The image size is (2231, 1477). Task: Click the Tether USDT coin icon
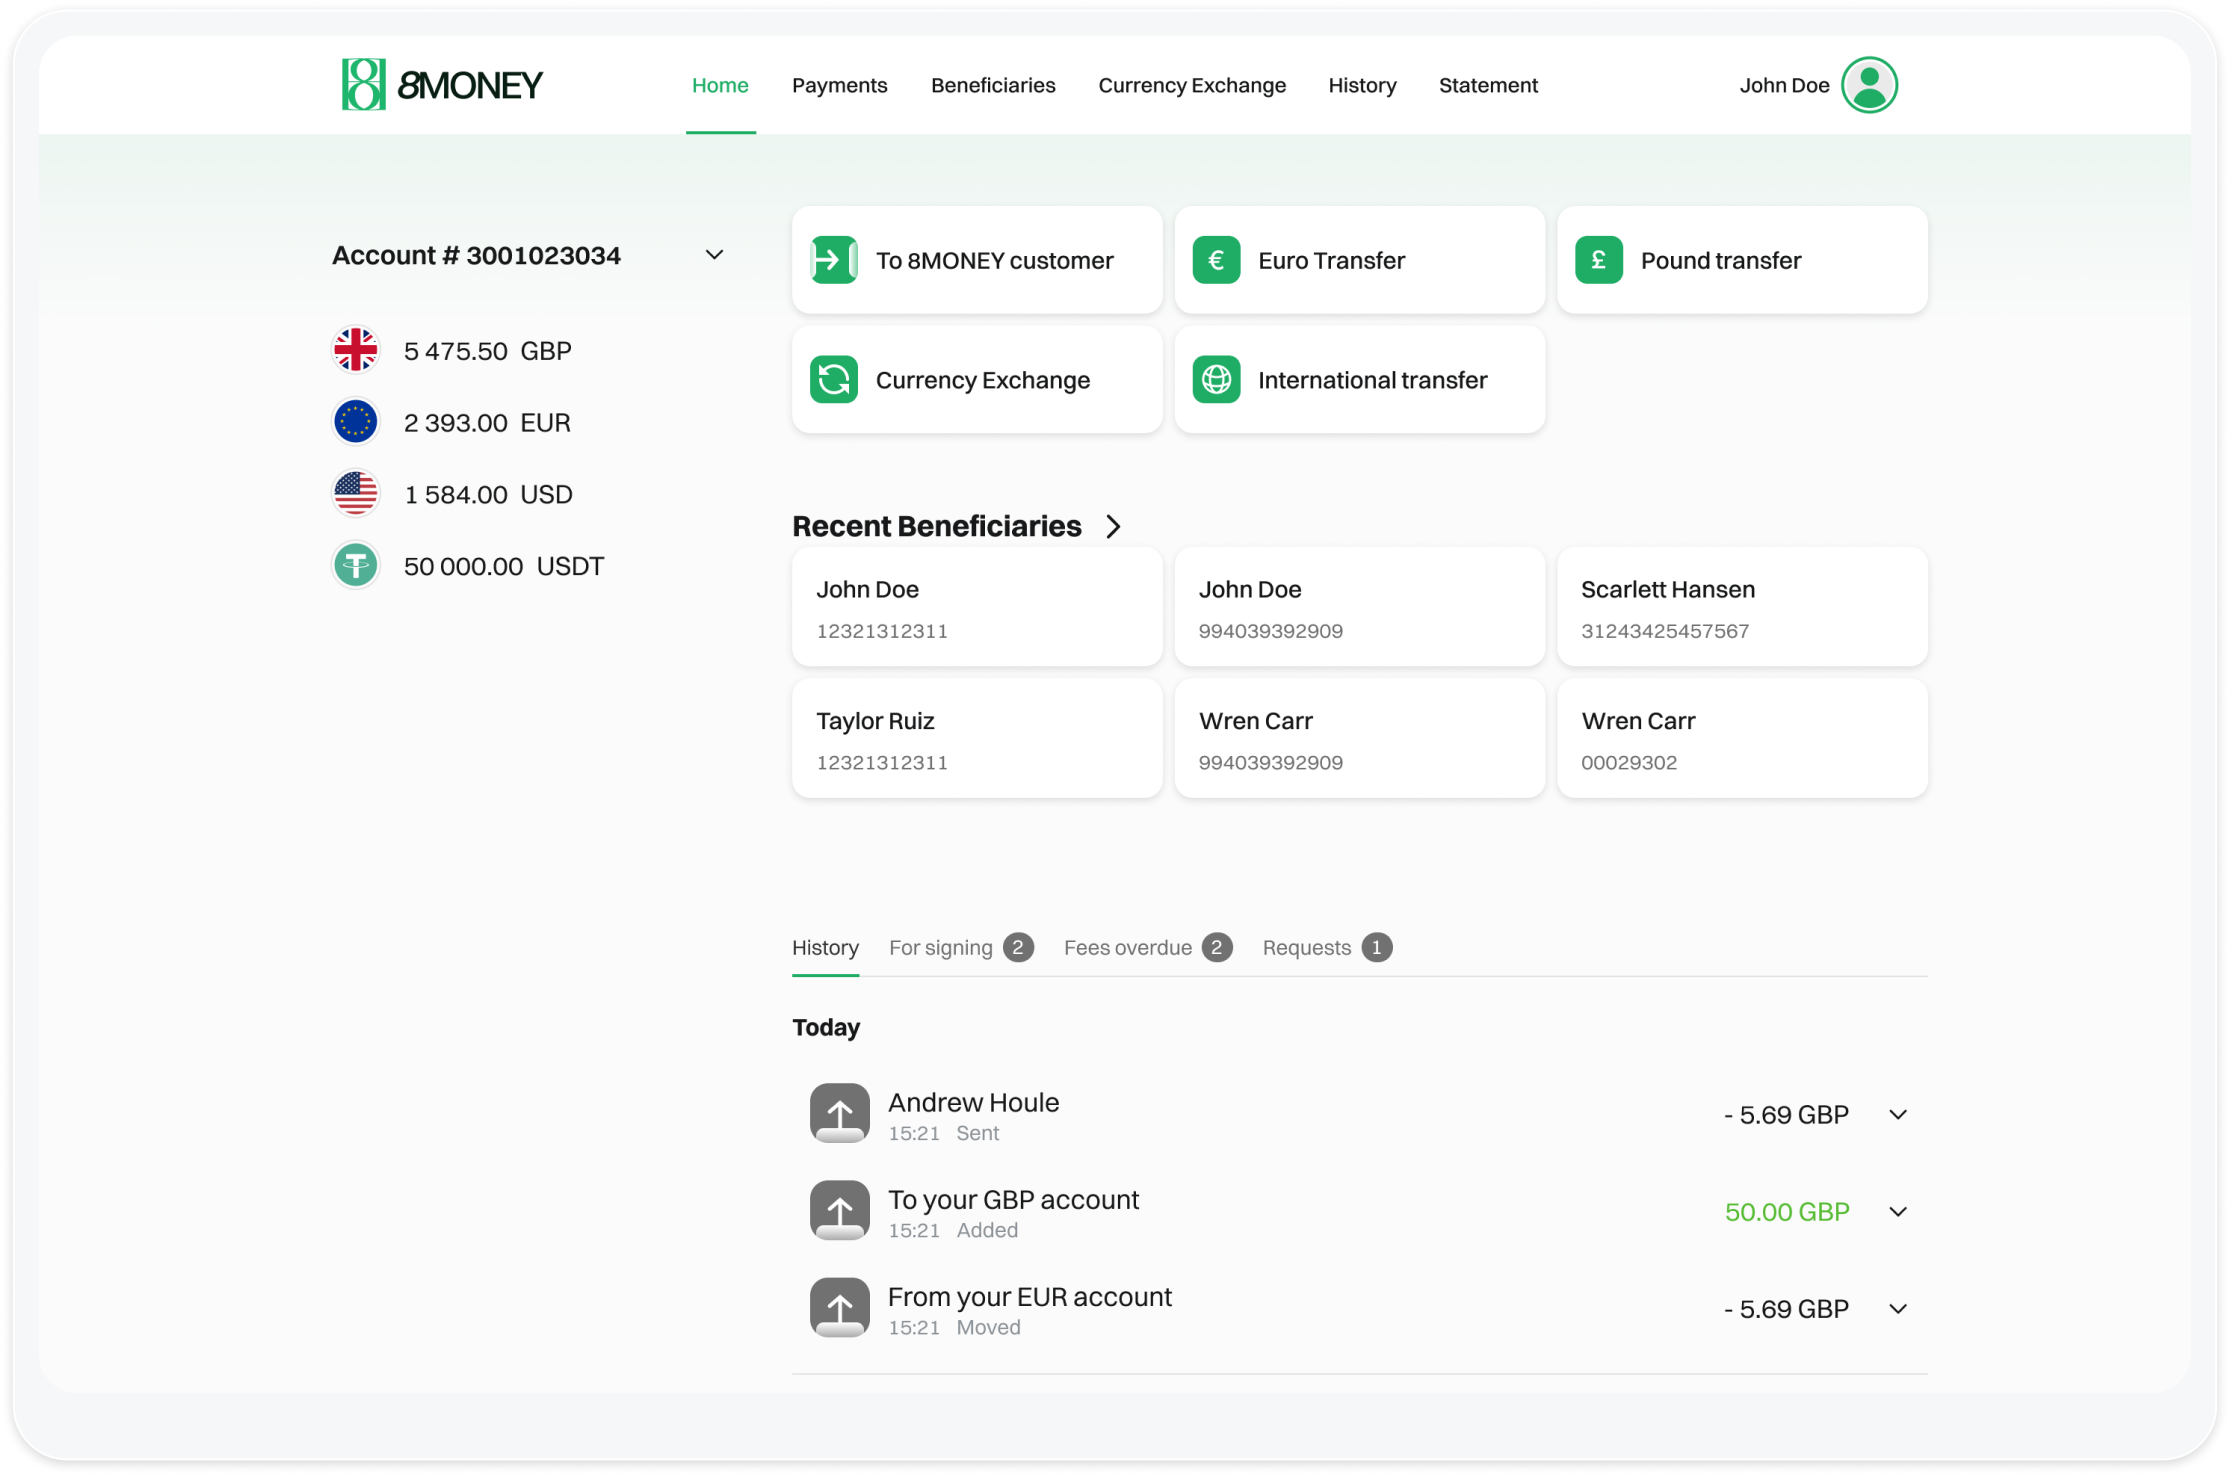356,566
